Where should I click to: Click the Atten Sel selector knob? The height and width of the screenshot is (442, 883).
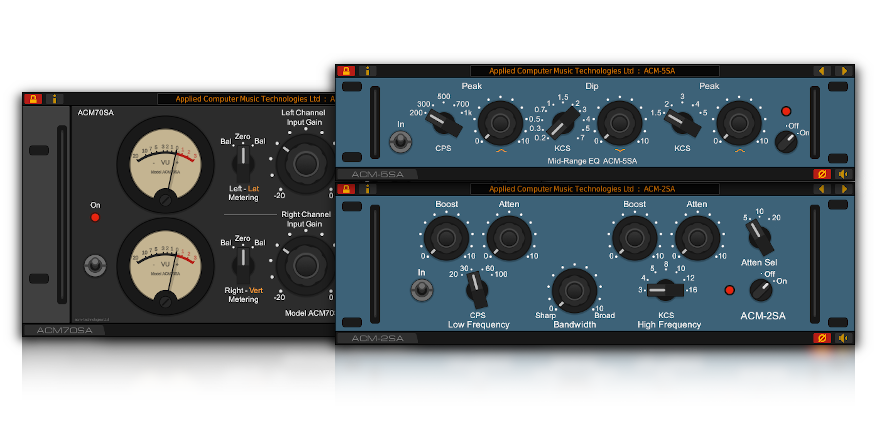pos(759,238)
